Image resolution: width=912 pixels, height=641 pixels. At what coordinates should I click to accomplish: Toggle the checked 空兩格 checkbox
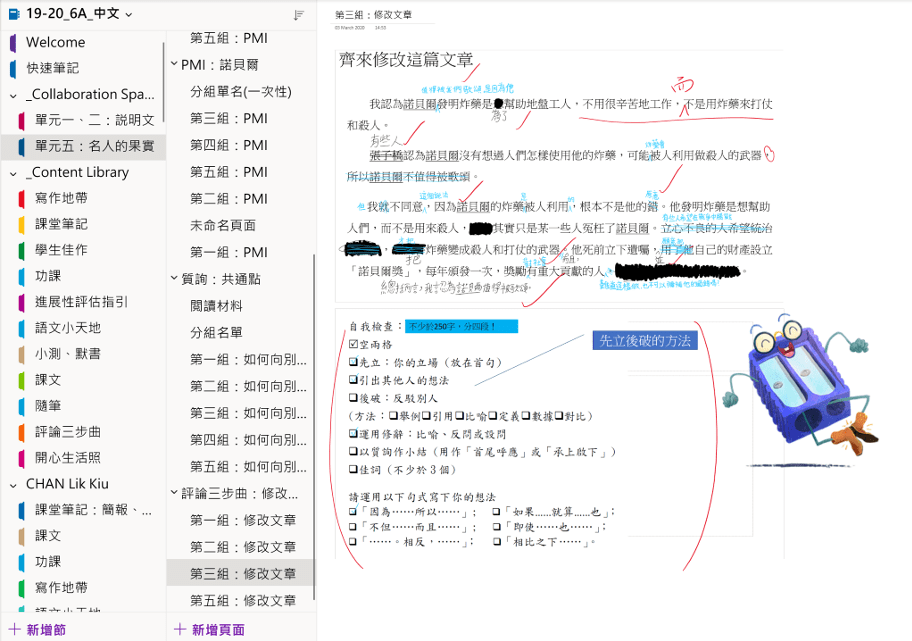353,345
